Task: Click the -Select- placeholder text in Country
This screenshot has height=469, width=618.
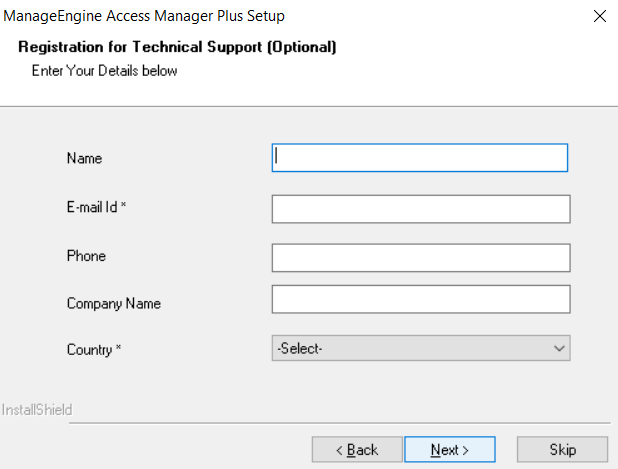Action: pos(300,348)
